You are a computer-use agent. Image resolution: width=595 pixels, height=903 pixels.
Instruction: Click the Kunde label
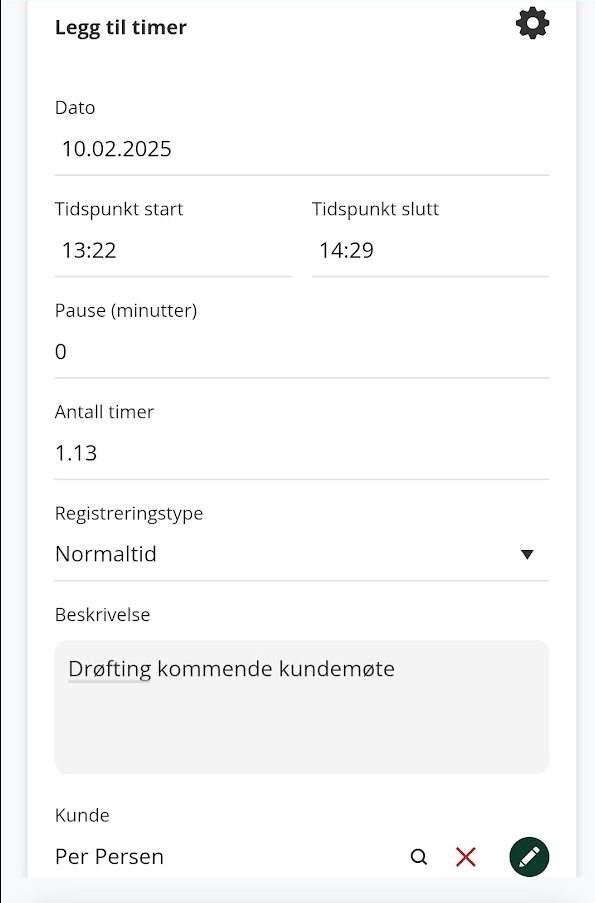point(82,815)
